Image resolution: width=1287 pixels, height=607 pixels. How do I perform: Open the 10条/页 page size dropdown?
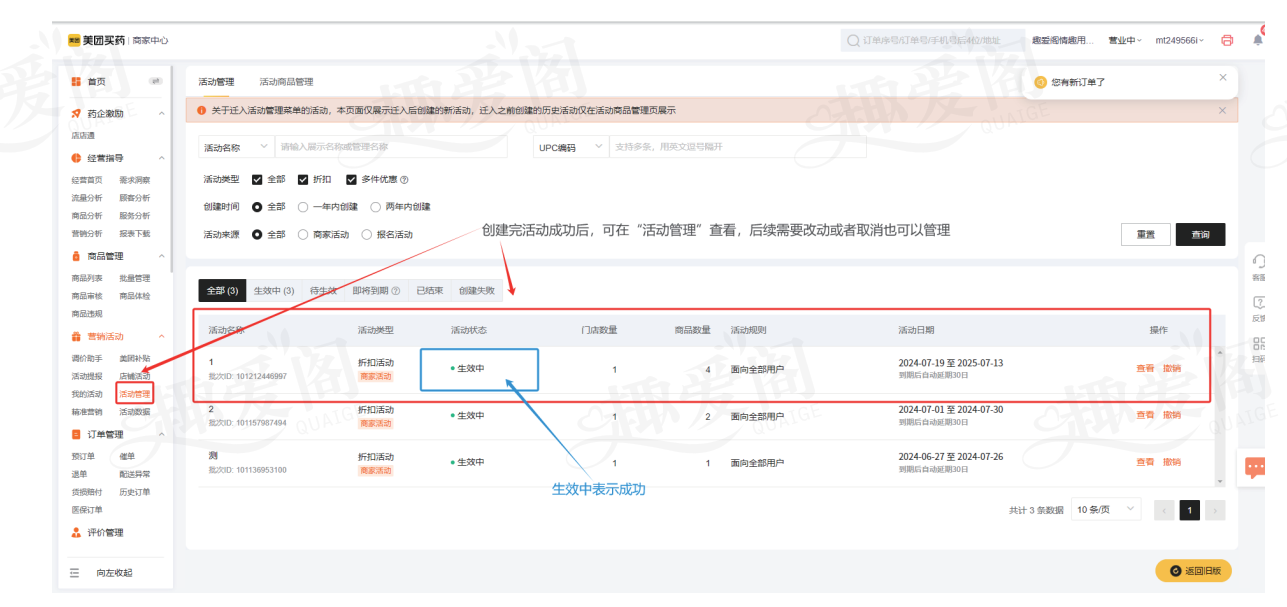(1105, 510)
